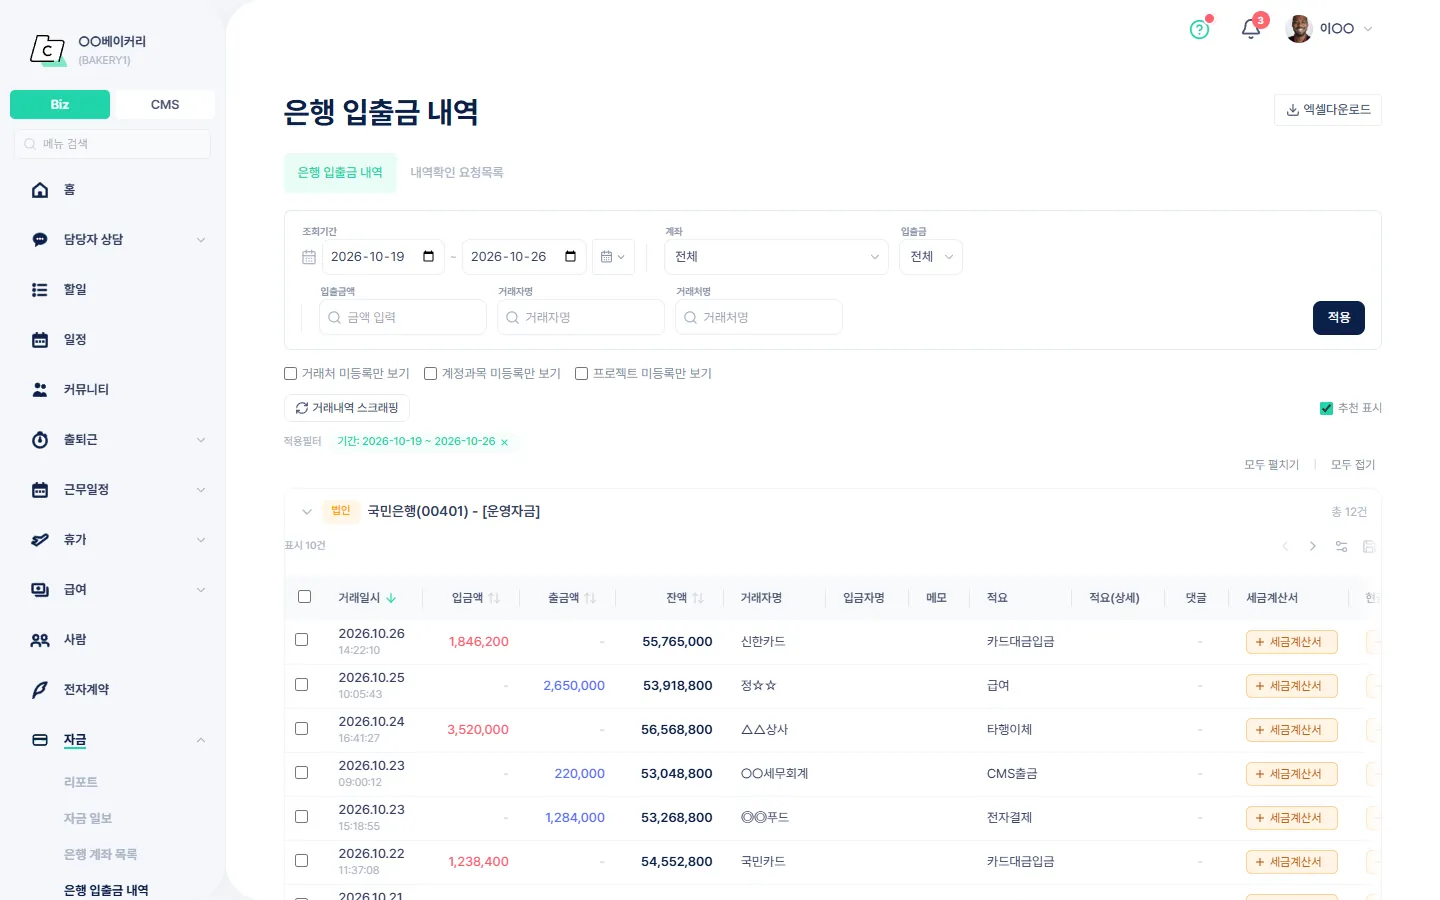This screenshot has height=900, width=1440.
Task: Click the 휴가 airplane icon
Action: (x=40, y=540)
